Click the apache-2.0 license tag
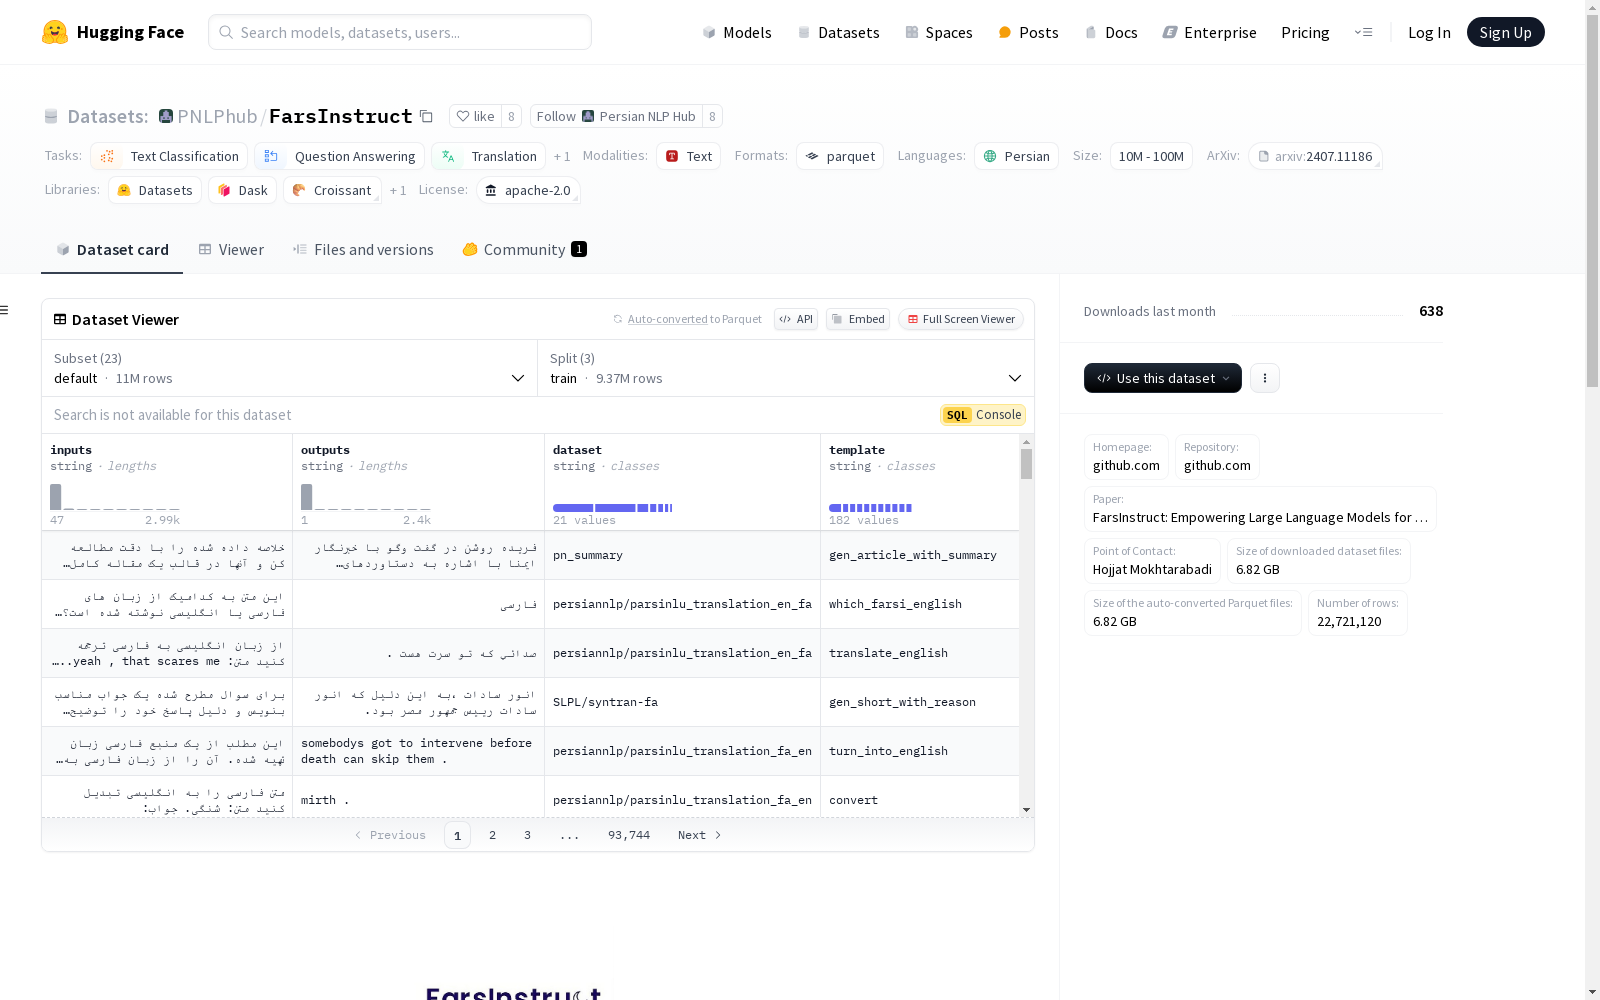The width and height of the screenshot is (1600, 1000). tap(528, 190)
